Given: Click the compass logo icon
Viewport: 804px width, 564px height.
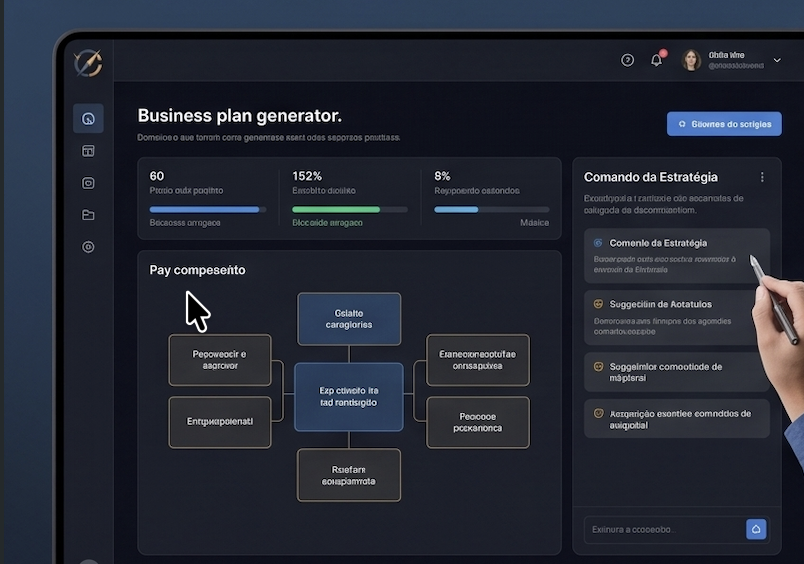Looking at the screenshot, I should pyautogui.click(x=88, y=63).
